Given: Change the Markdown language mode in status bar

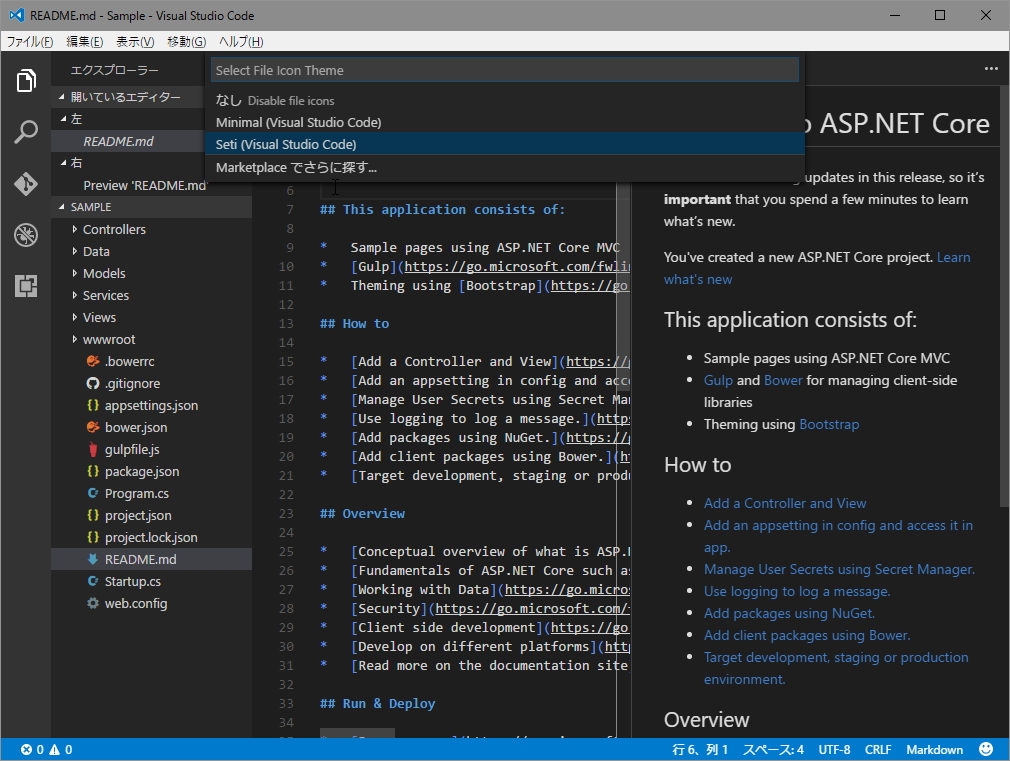Looking at the screenshot, I should tap(934, 749).
